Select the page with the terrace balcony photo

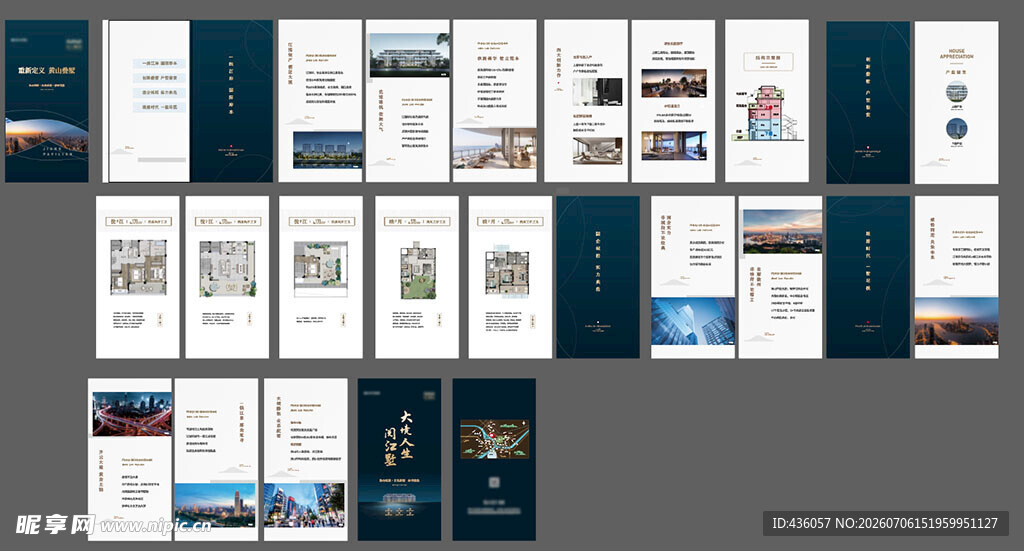pyautogui.click(x=495, y=101)
